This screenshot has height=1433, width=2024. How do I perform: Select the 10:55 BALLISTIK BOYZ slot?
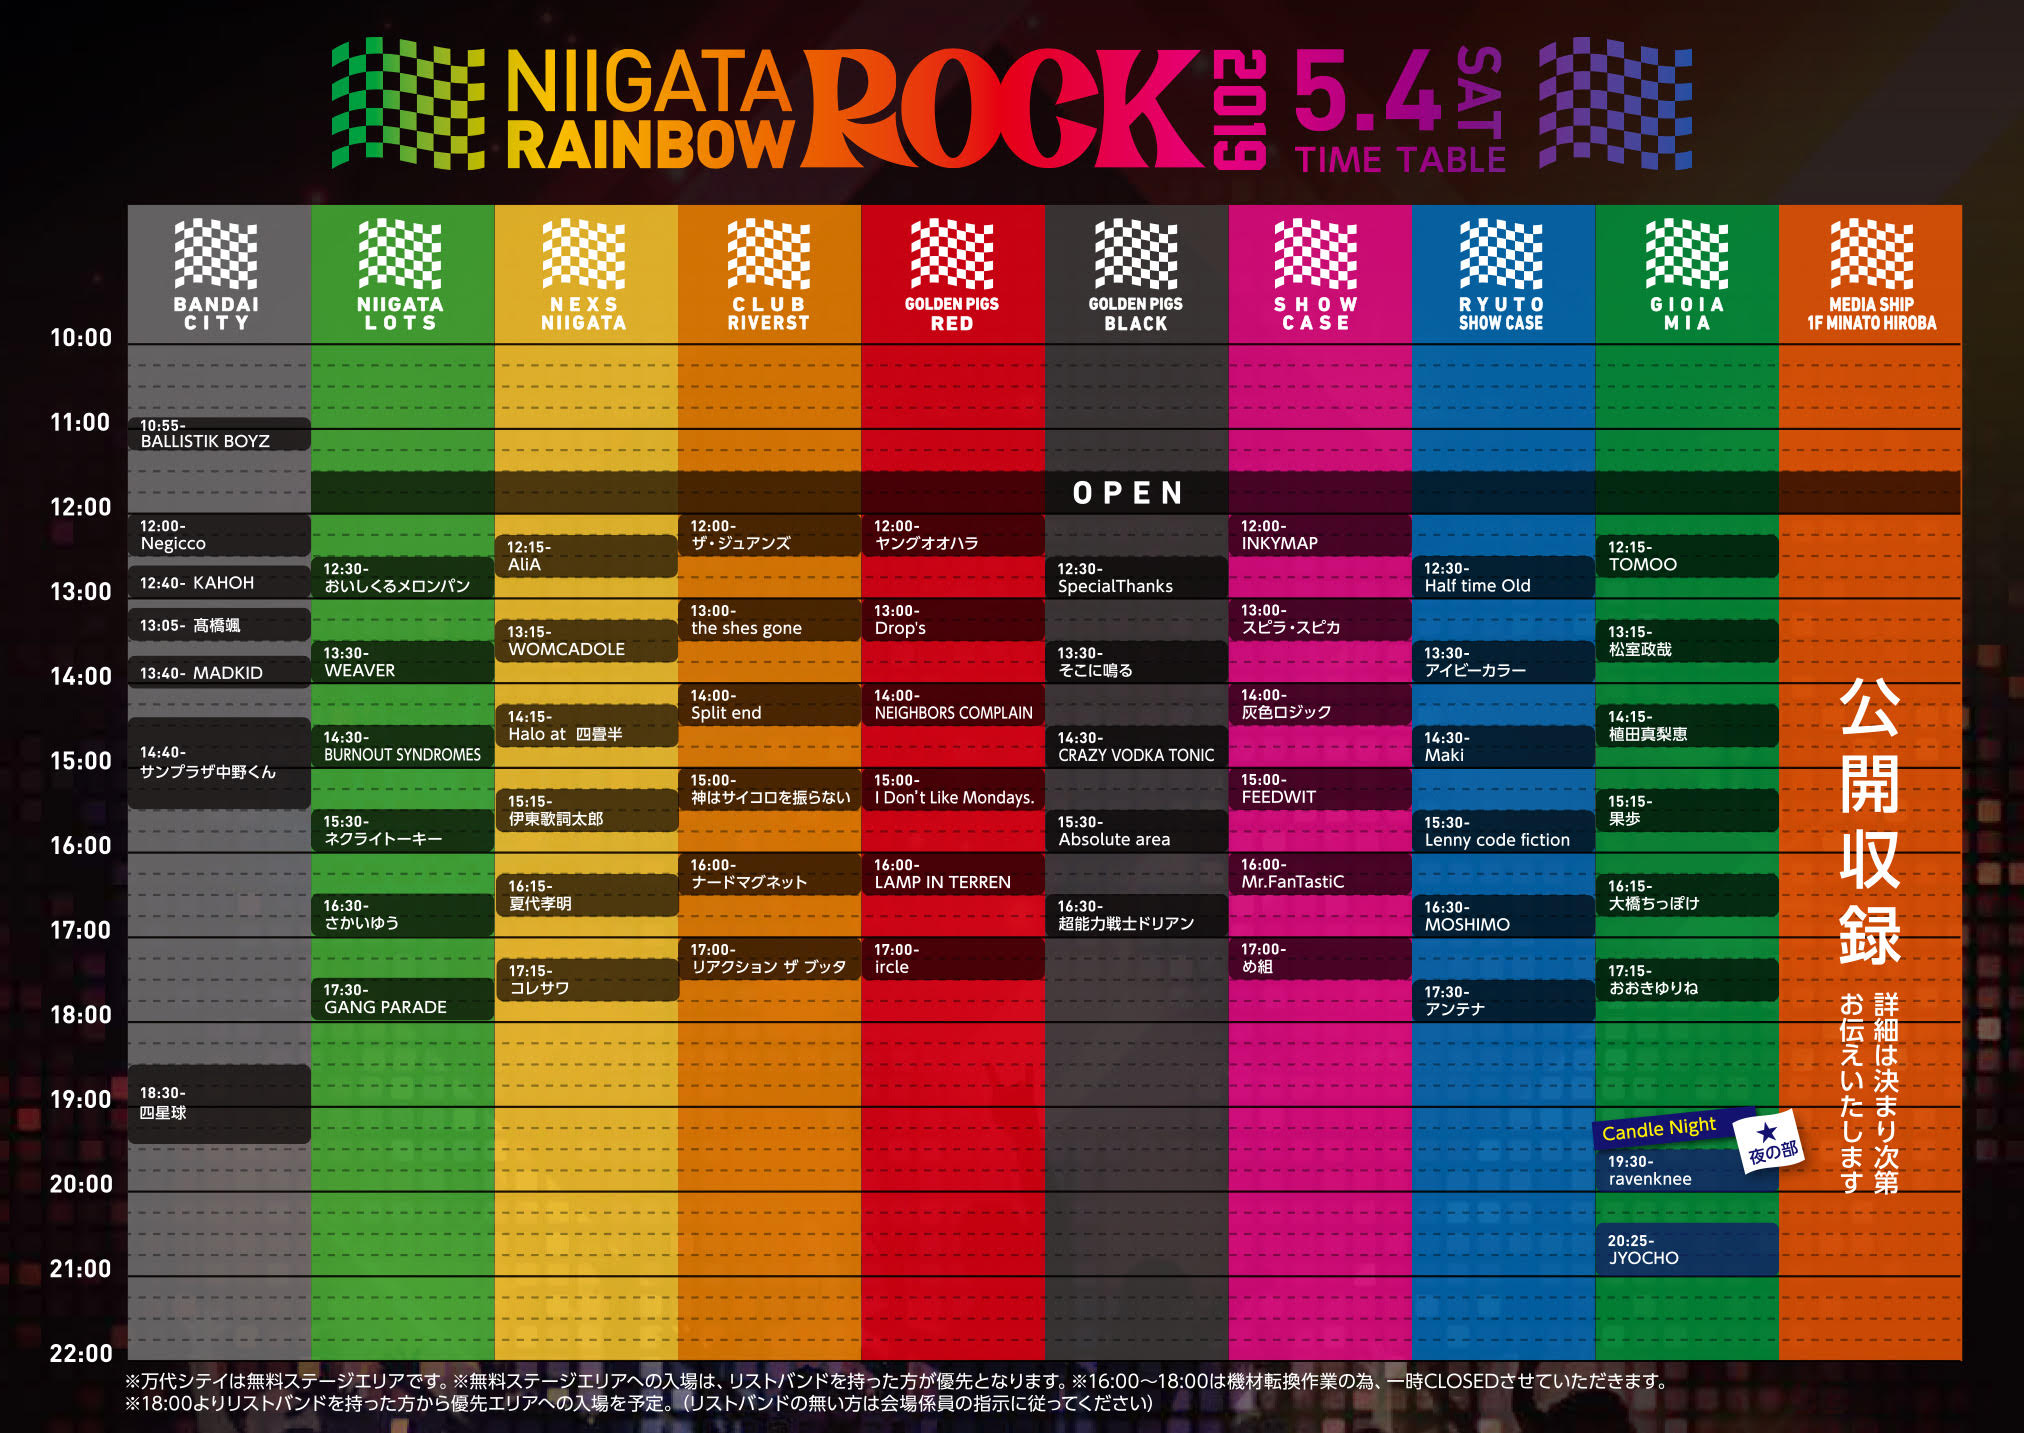[x=218, y=434]
